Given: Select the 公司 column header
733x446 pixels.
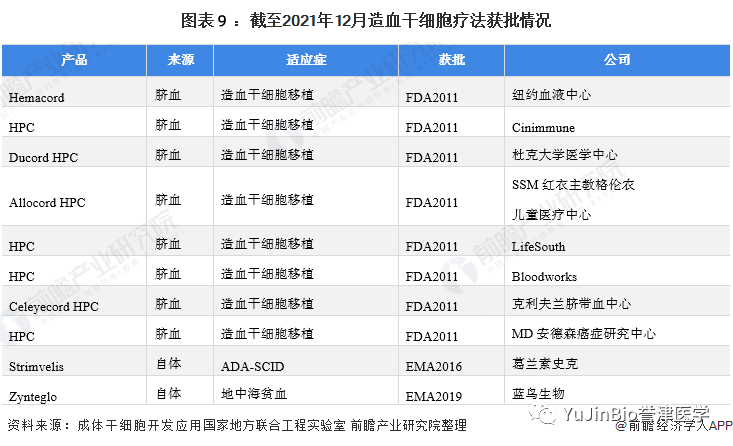Looking at the screenshot, I should [617, 60].
